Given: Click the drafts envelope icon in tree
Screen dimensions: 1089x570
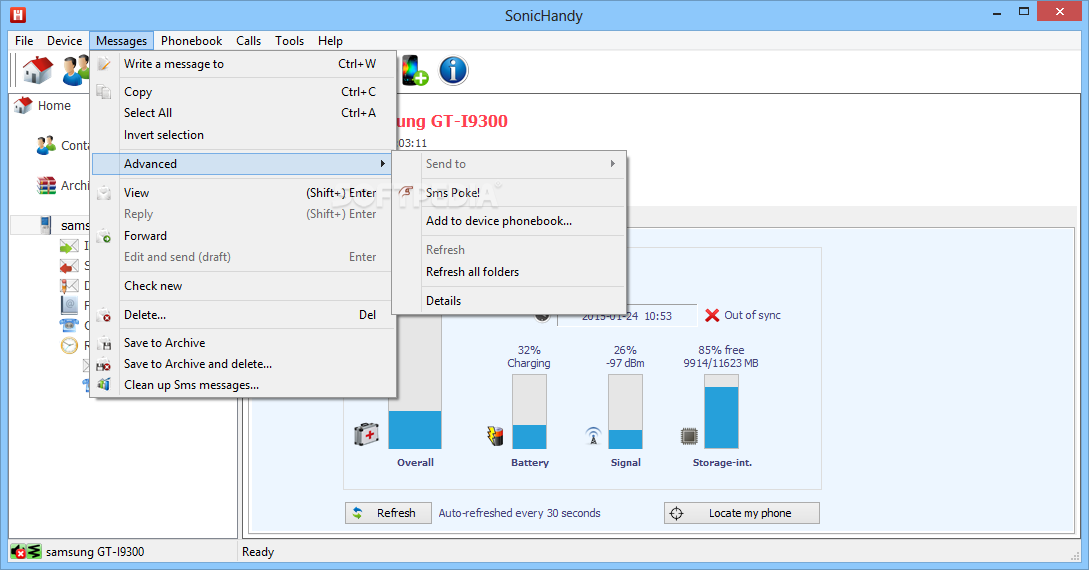Looking at the screenshot, I should tap(69, 285).
